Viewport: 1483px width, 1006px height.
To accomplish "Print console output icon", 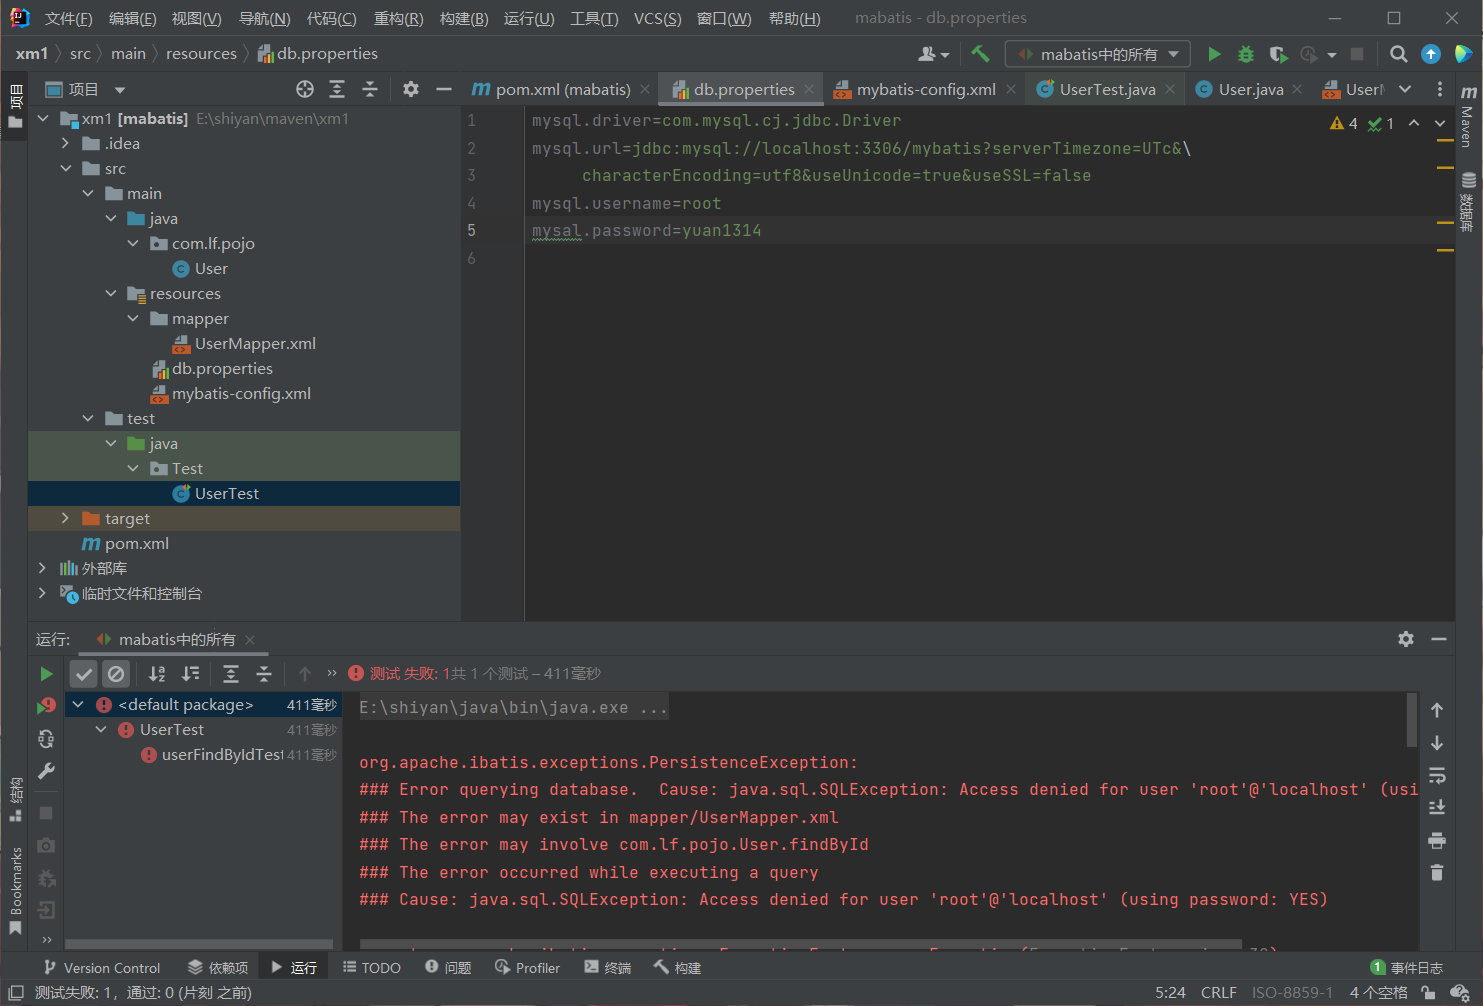I will click(1437, 840).
